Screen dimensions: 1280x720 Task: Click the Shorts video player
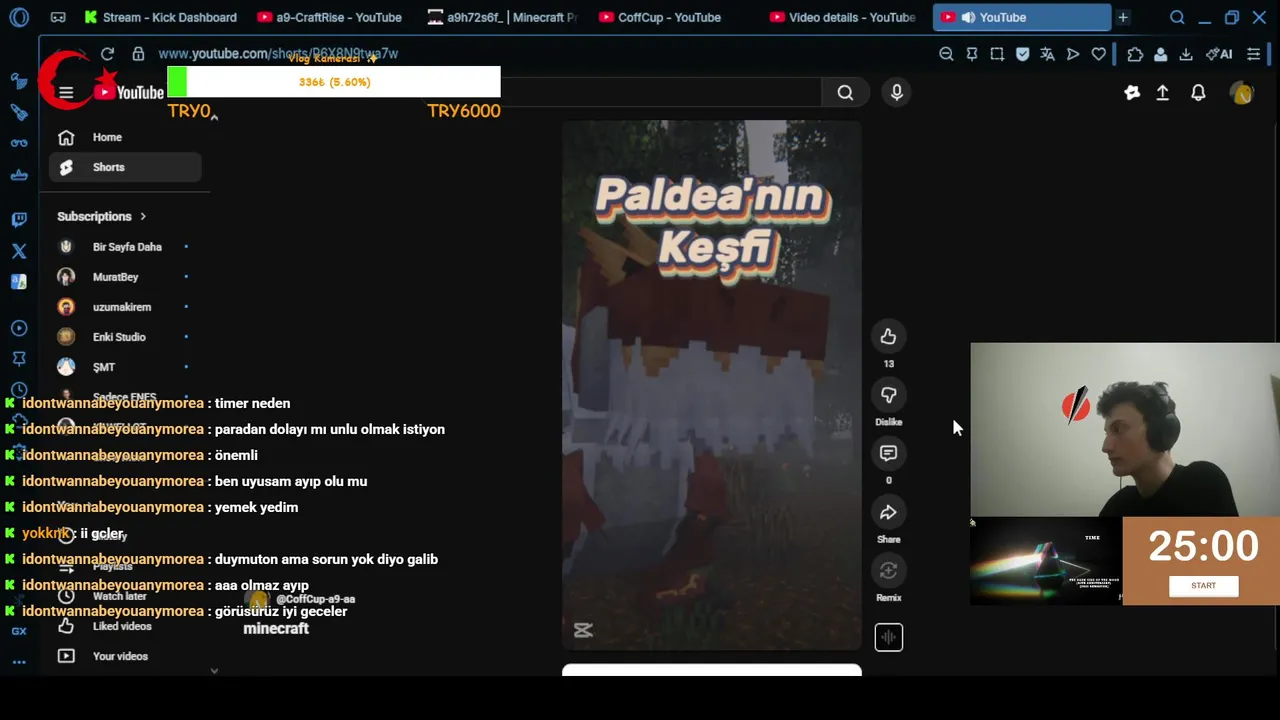pyautogui.click(x=711, y=385)
